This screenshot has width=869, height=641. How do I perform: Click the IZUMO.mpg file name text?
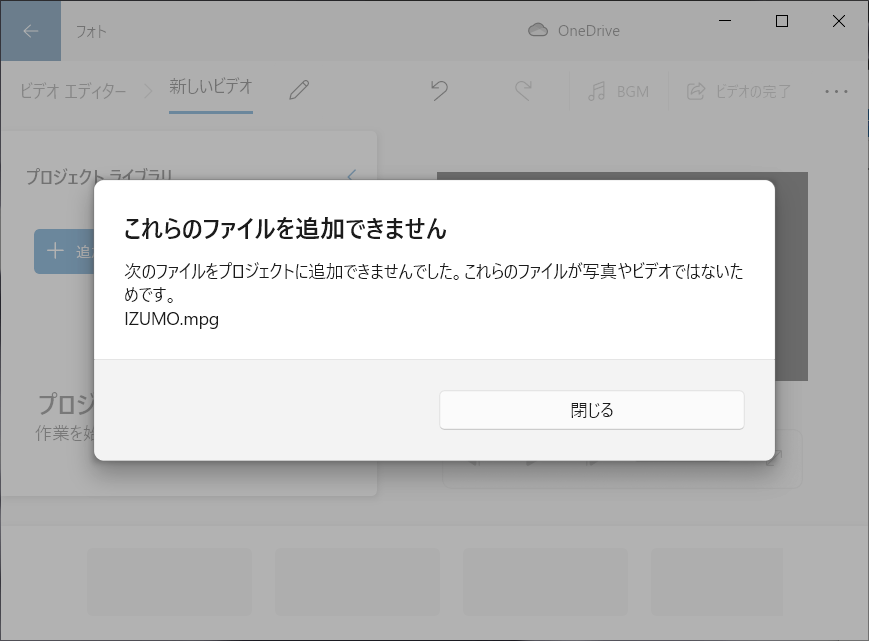[x=171, y=319]
